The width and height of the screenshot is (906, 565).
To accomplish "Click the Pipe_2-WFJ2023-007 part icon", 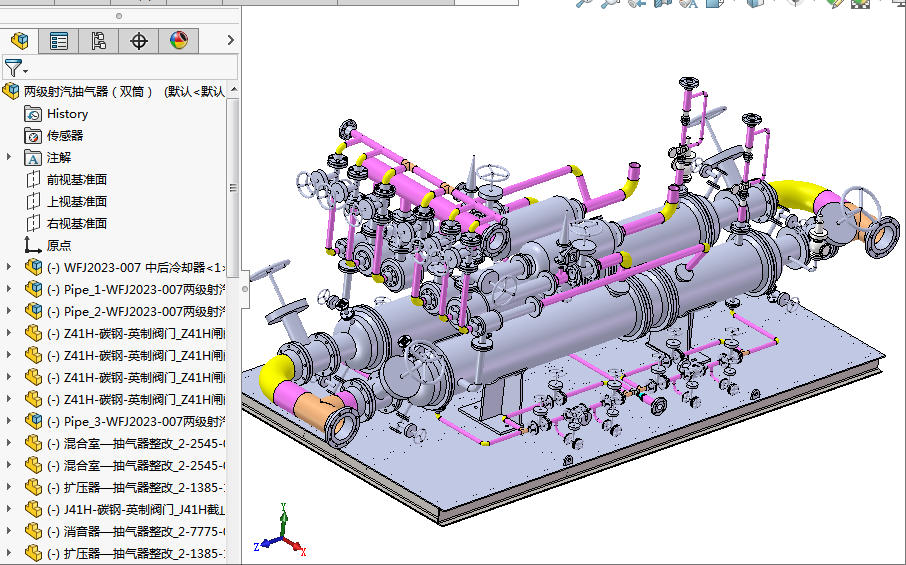I will [x=34, y=311].
